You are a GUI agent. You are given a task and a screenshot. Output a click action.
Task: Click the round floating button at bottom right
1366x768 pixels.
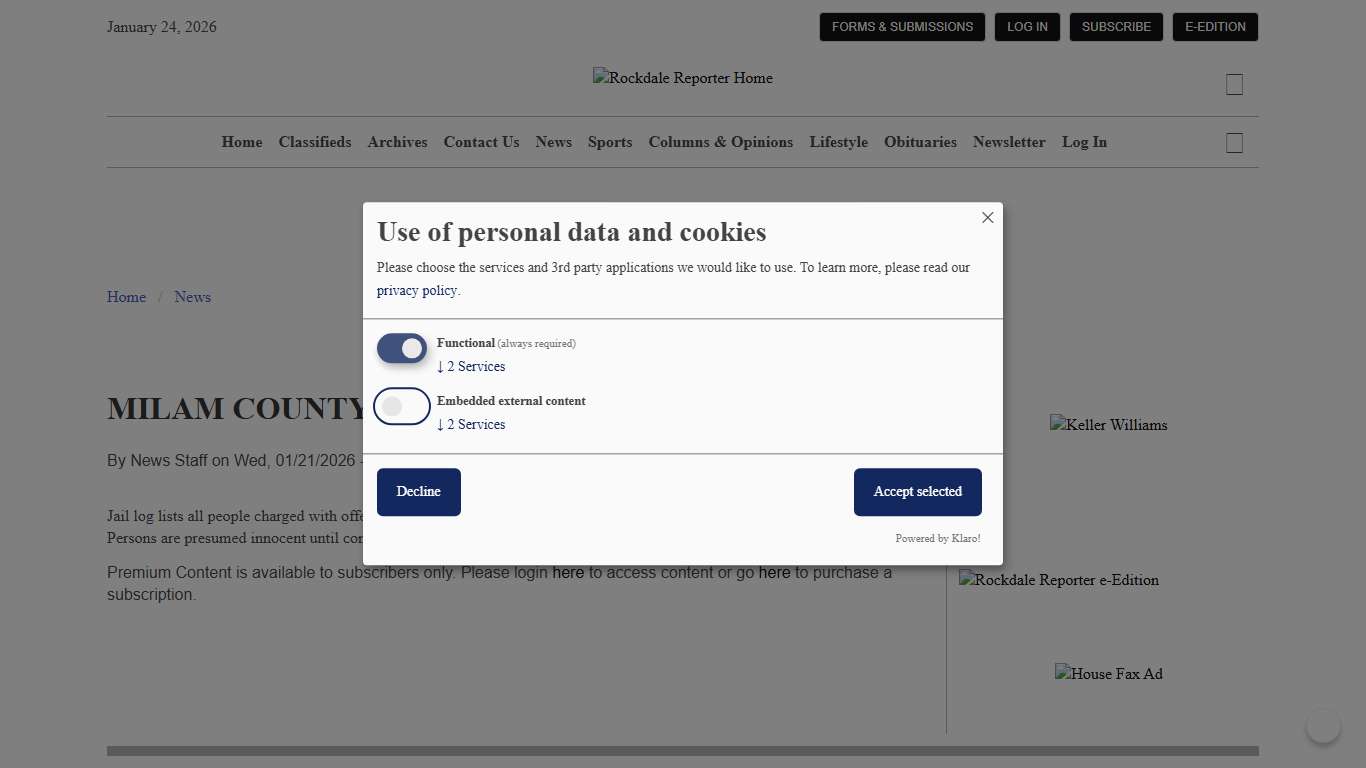click(x=1323, y=726)
